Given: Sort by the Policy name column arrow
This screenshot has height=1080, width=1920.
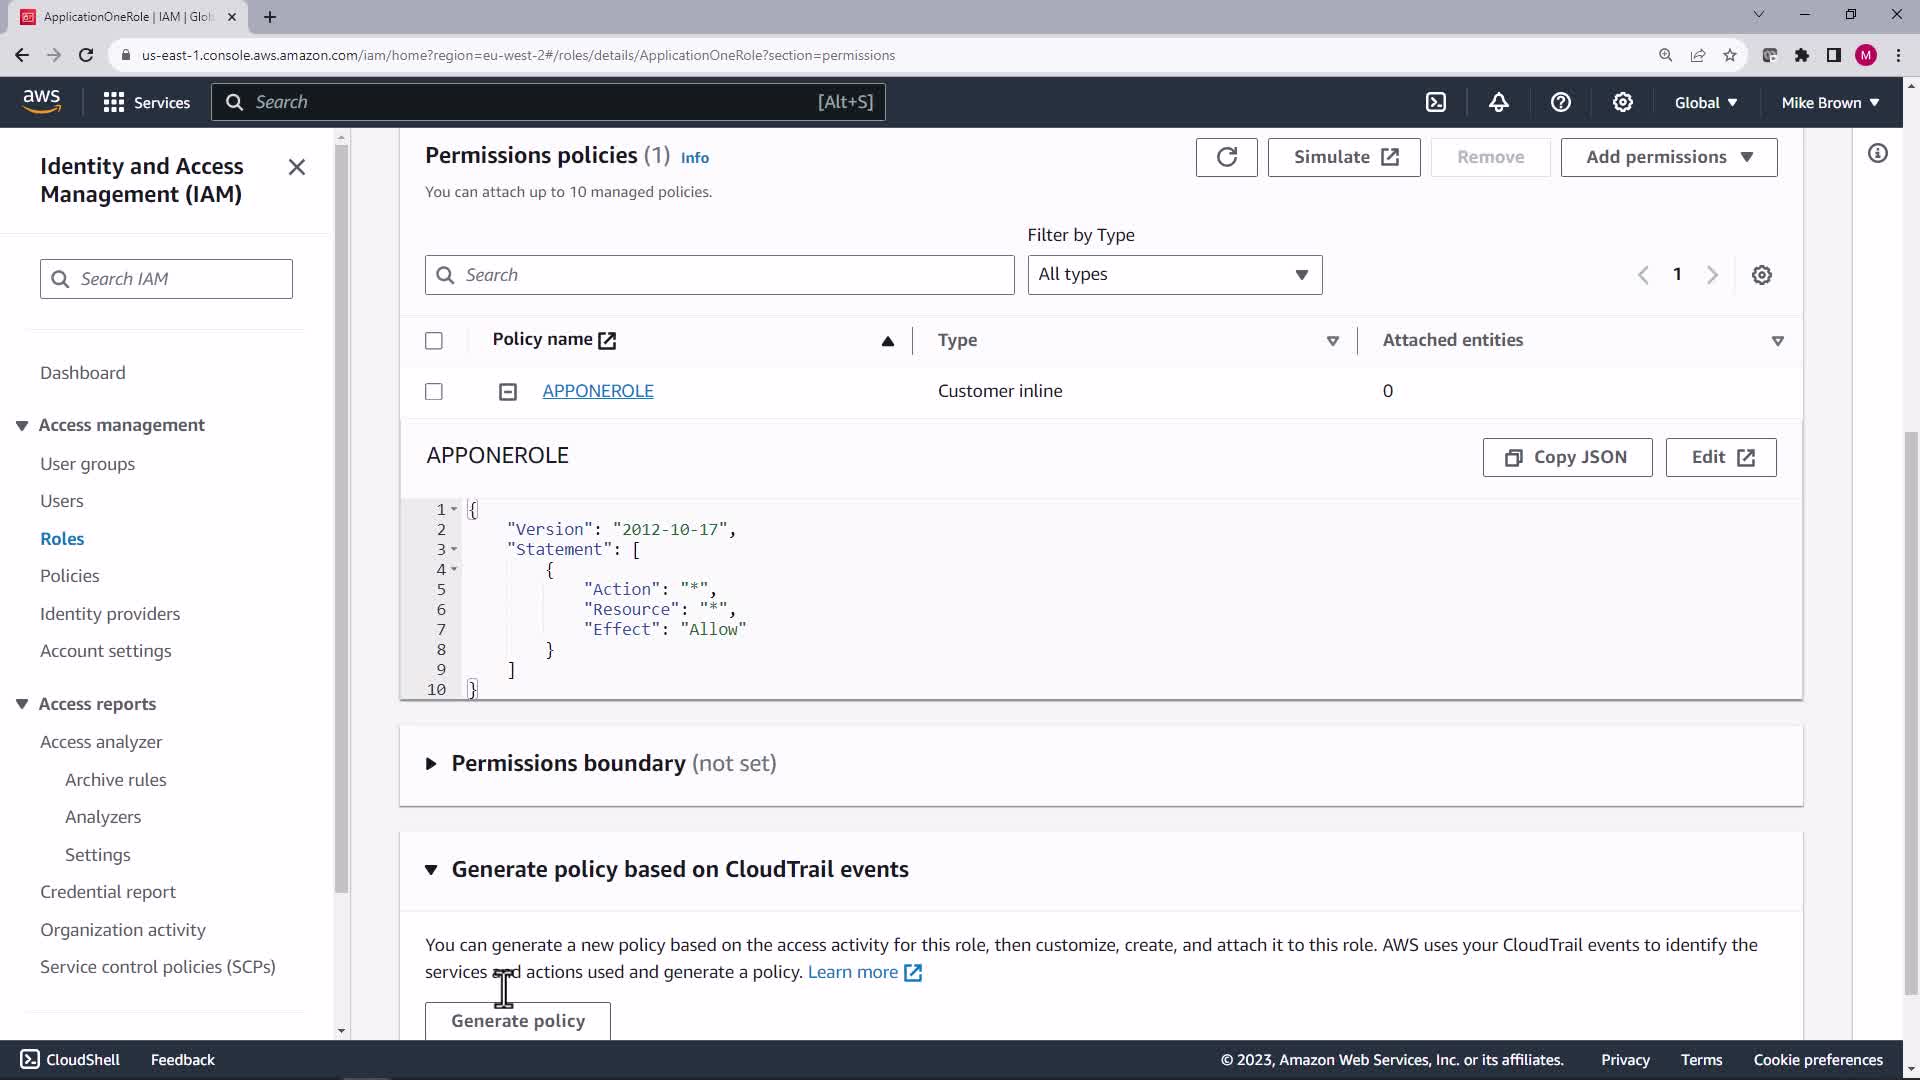Looking at the screenshot, I should click(887, 341).
